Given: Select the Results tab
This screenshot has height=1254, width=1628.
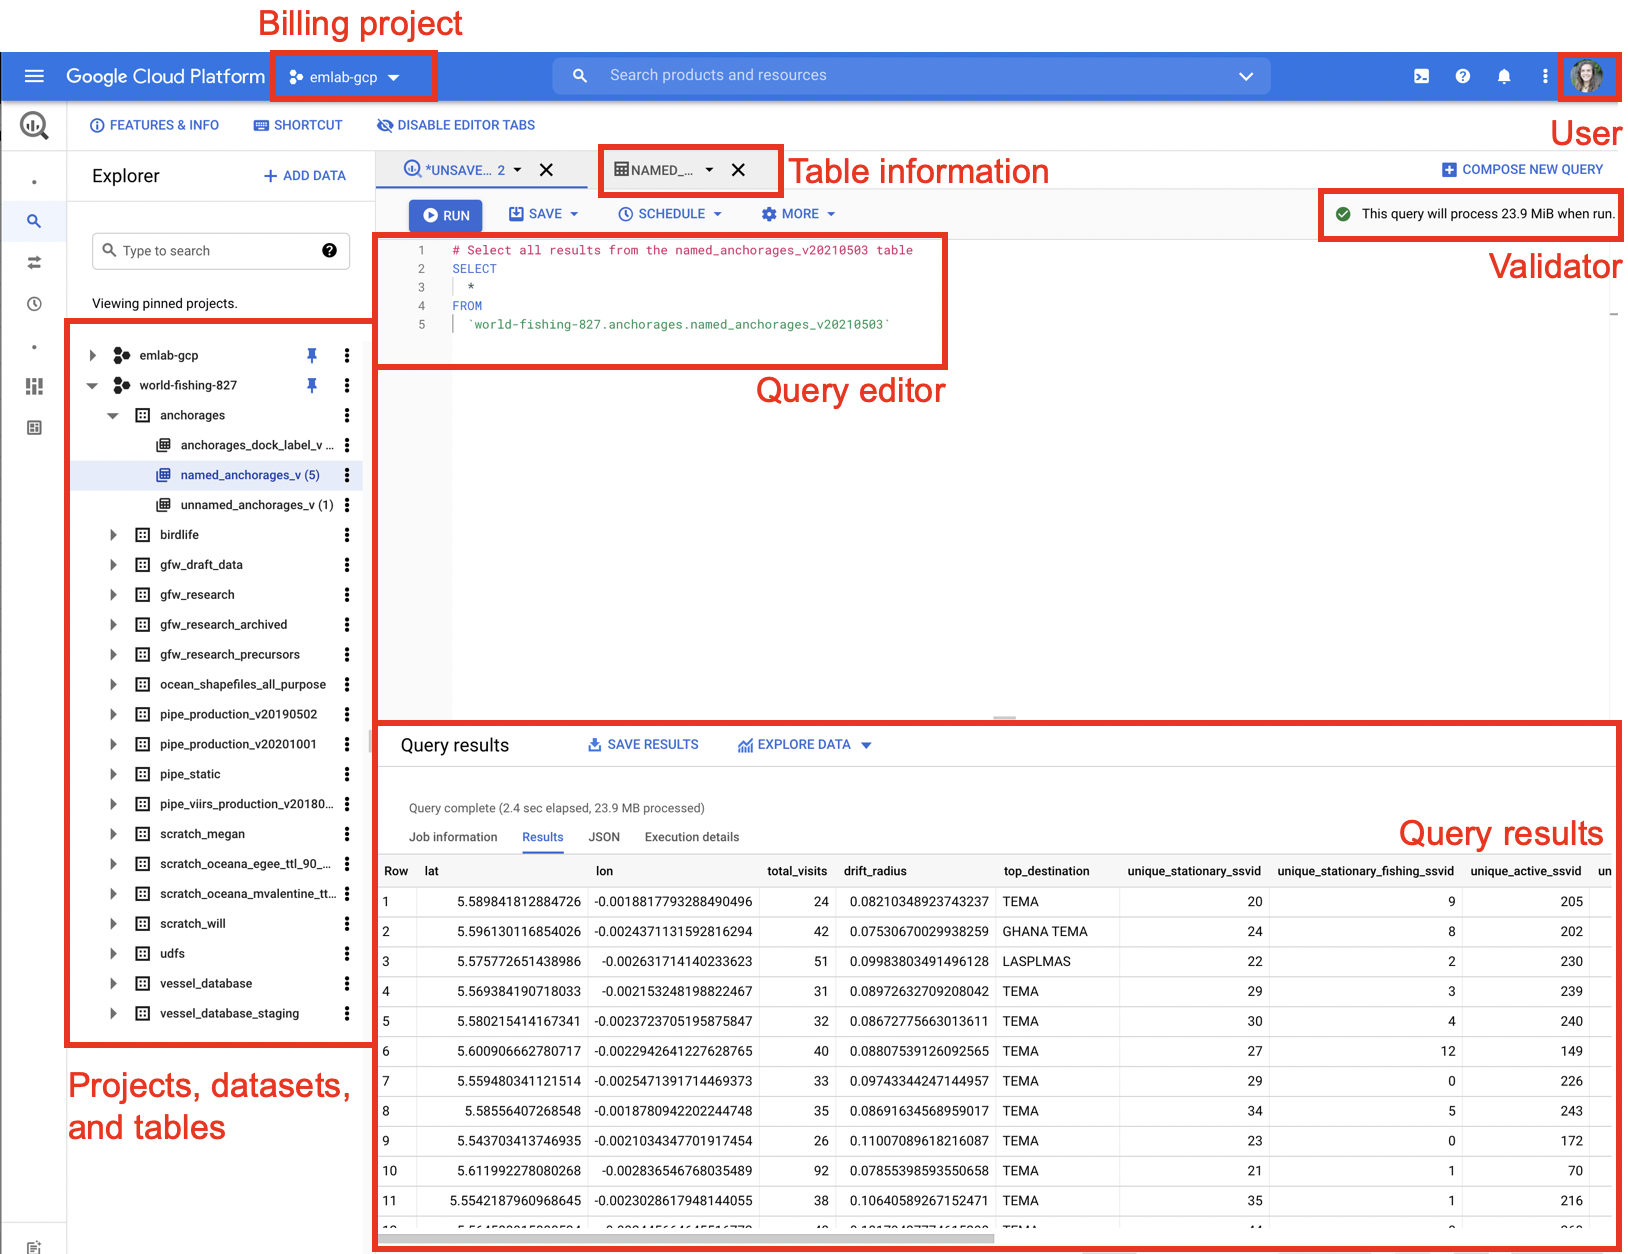Looking at the screenshot, I should 543,837.
